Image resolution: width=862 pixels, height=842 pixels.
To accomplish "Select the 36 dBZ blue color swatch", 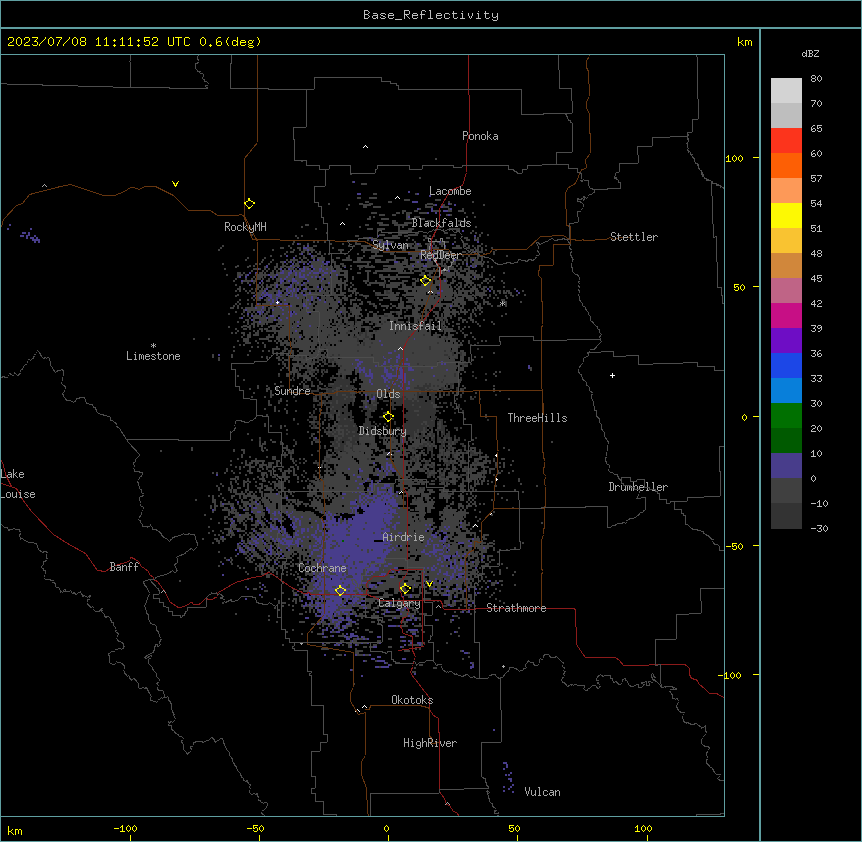I will [x=786, y=365].
